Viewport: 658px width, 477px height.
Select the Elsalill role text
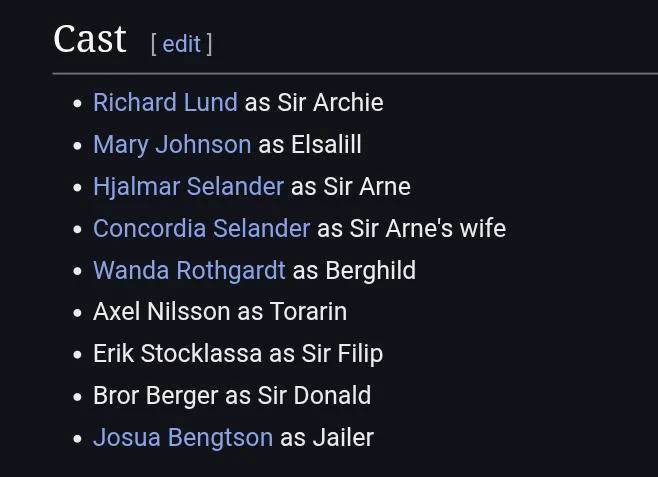tap(326, 144)
